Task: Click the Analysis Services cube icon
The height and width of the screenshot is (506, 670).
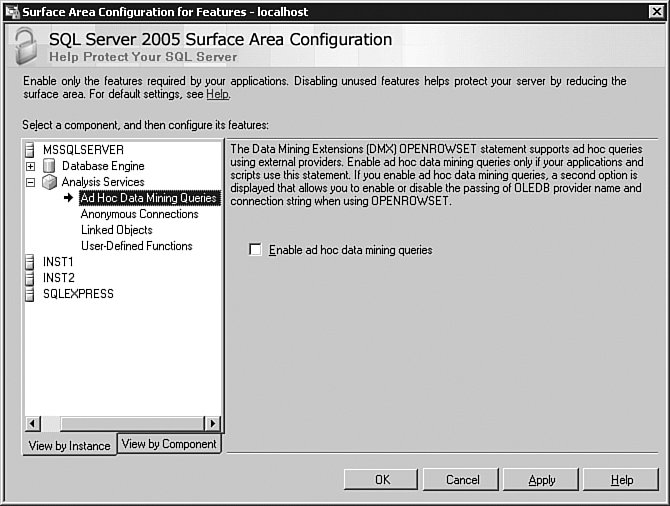Action: 50,182
